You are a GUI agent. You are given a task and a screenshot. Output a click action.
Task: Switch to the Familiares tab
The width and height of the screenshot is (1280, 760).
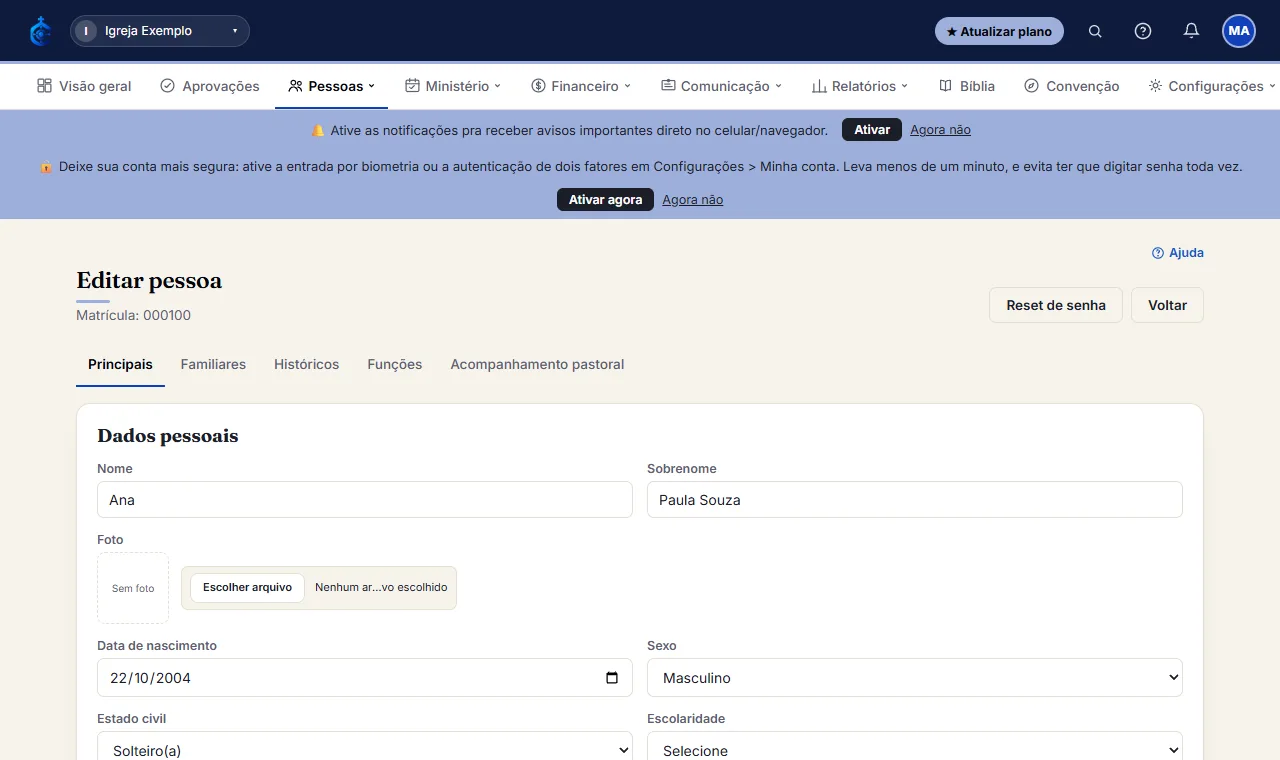pos(213,364)
